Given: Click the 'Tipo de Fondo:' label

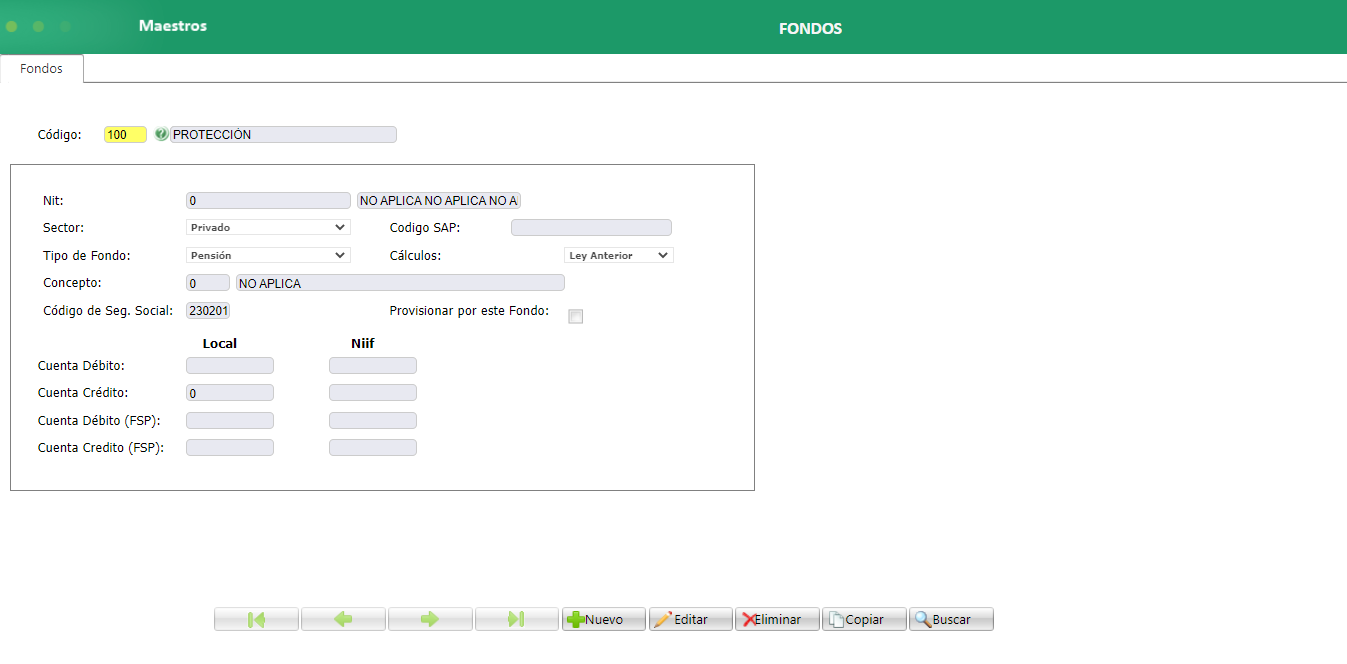Looking at the screenshot, I should (x=87, y=256).
